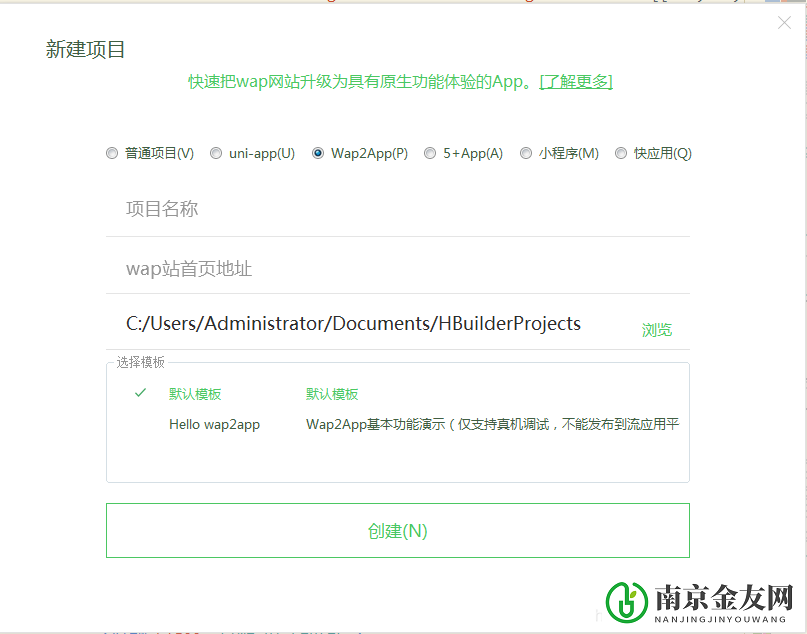807x634 pixels.
Task: Choose the uni-app(U) project type
Action: 216,153
